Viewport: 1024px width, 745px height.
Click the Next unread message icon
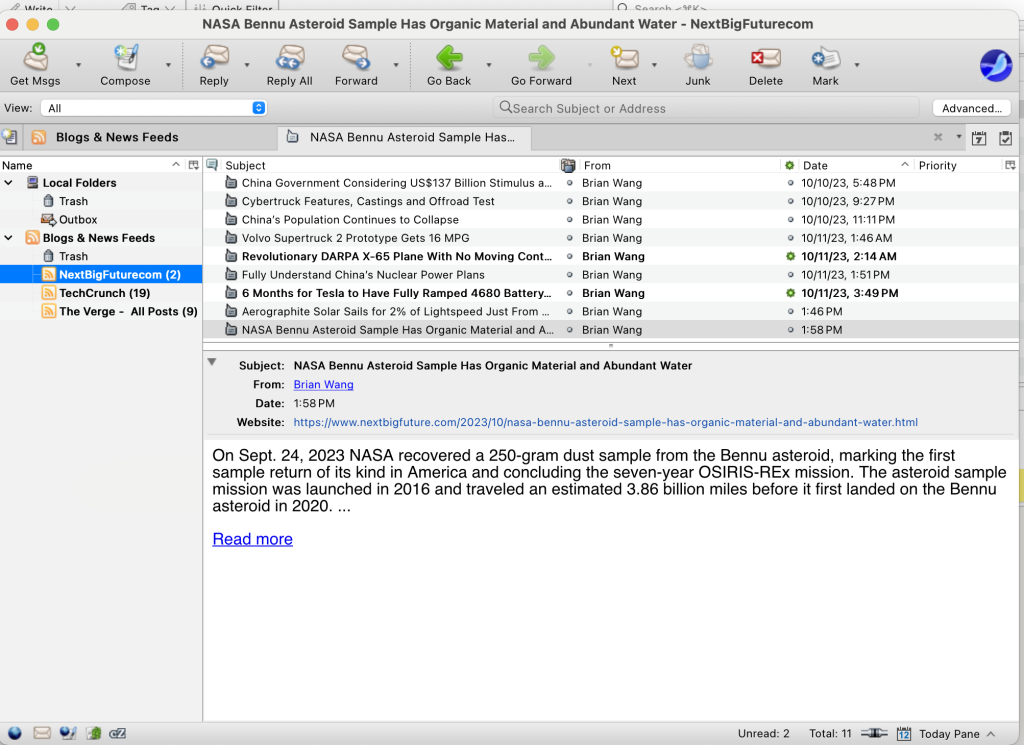(624, 57)
